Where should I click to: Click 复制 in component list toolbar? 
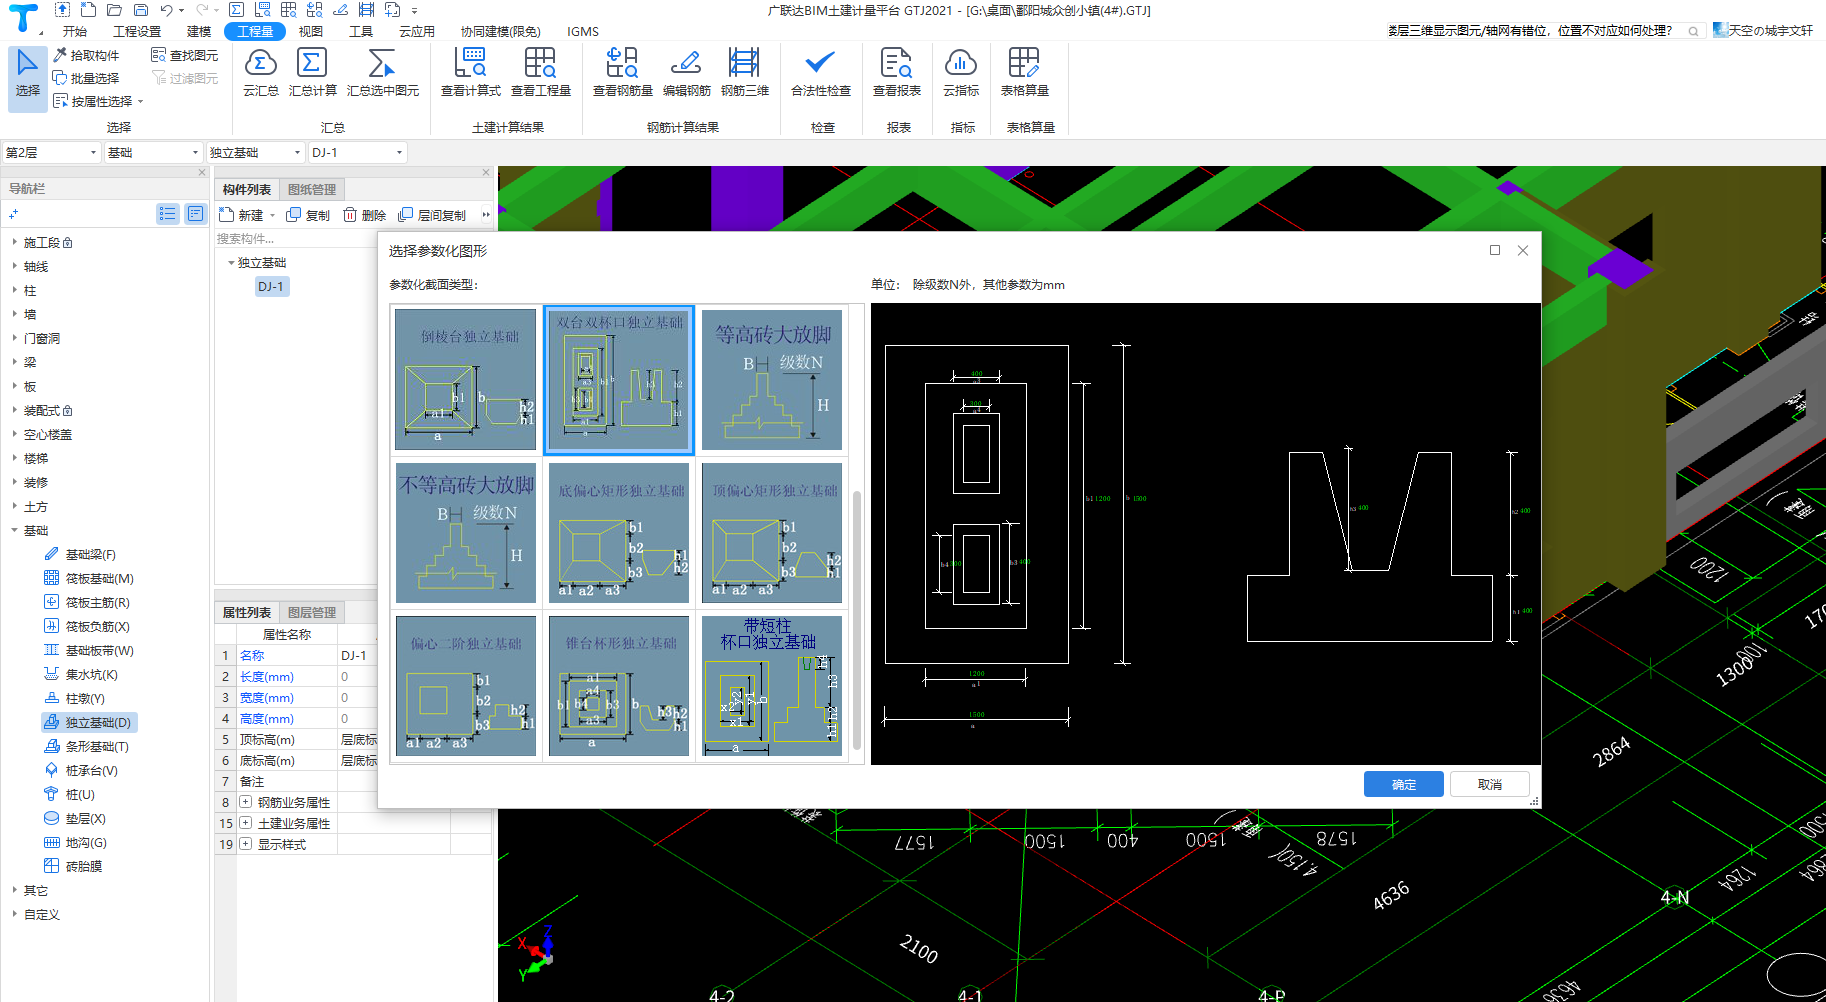(x=308, y=215)
